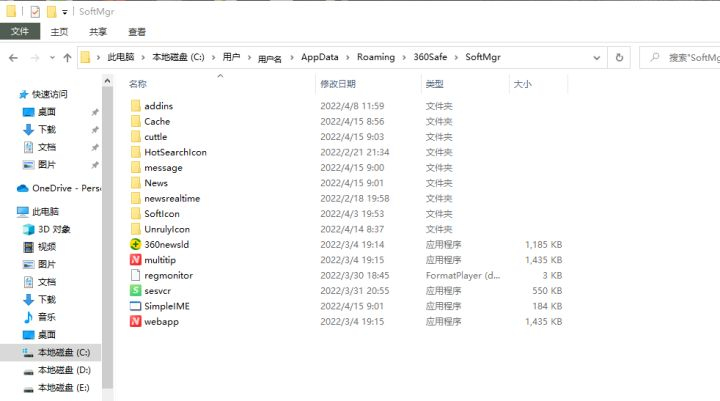Open the 文件 menu tab
Image resolution: width=720 pixels, height=401 pixels.
point(19,32)
